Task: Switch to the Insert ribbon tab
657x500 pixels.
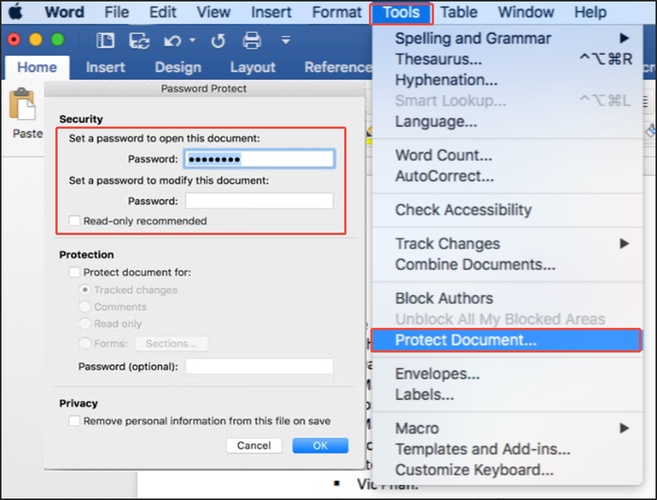Action: (105, 67)
